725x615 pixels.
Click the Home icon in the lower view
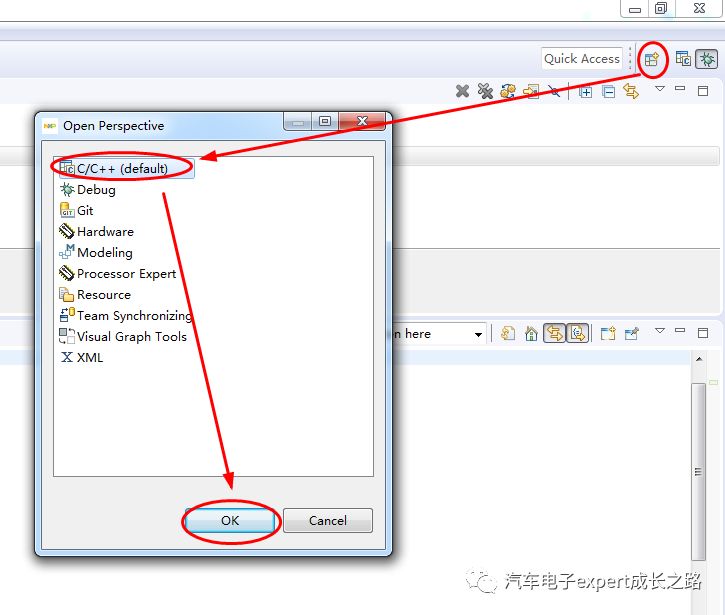tap(531, 333)
